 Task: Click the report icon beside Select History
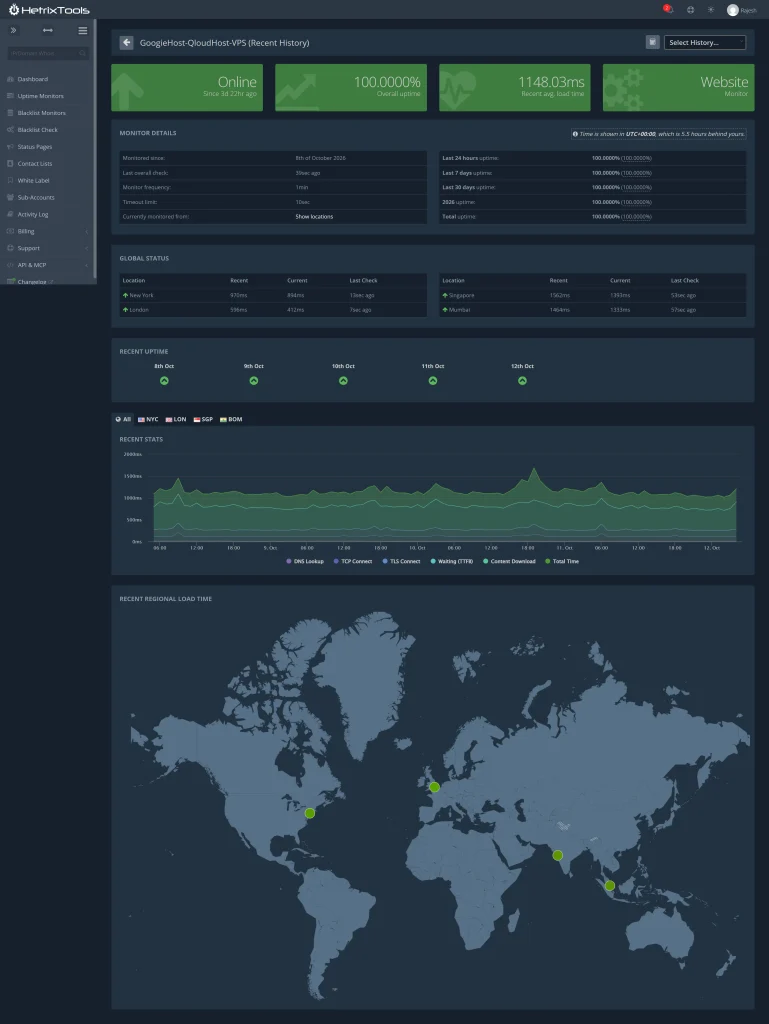point(652,42)
